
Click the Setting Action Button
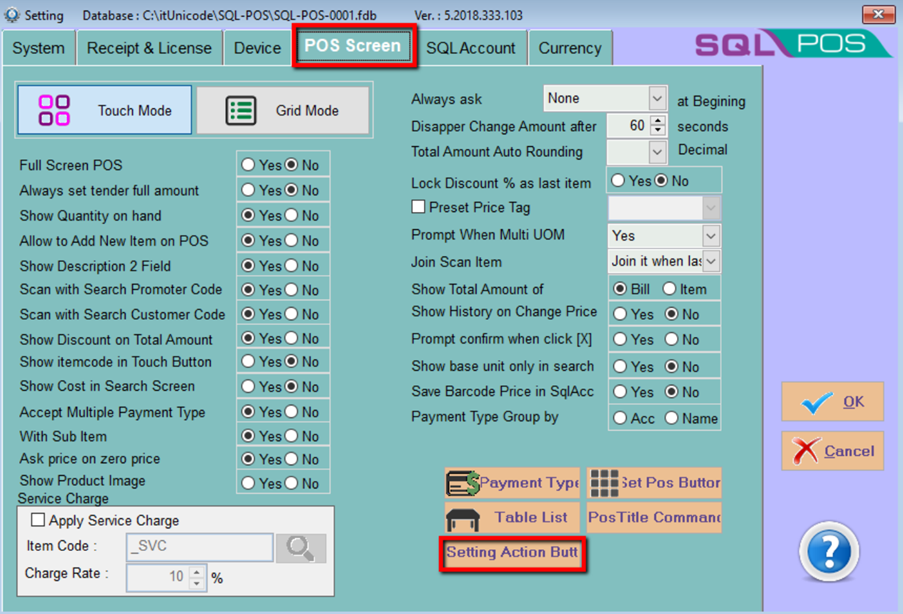[x=512, y=553]
